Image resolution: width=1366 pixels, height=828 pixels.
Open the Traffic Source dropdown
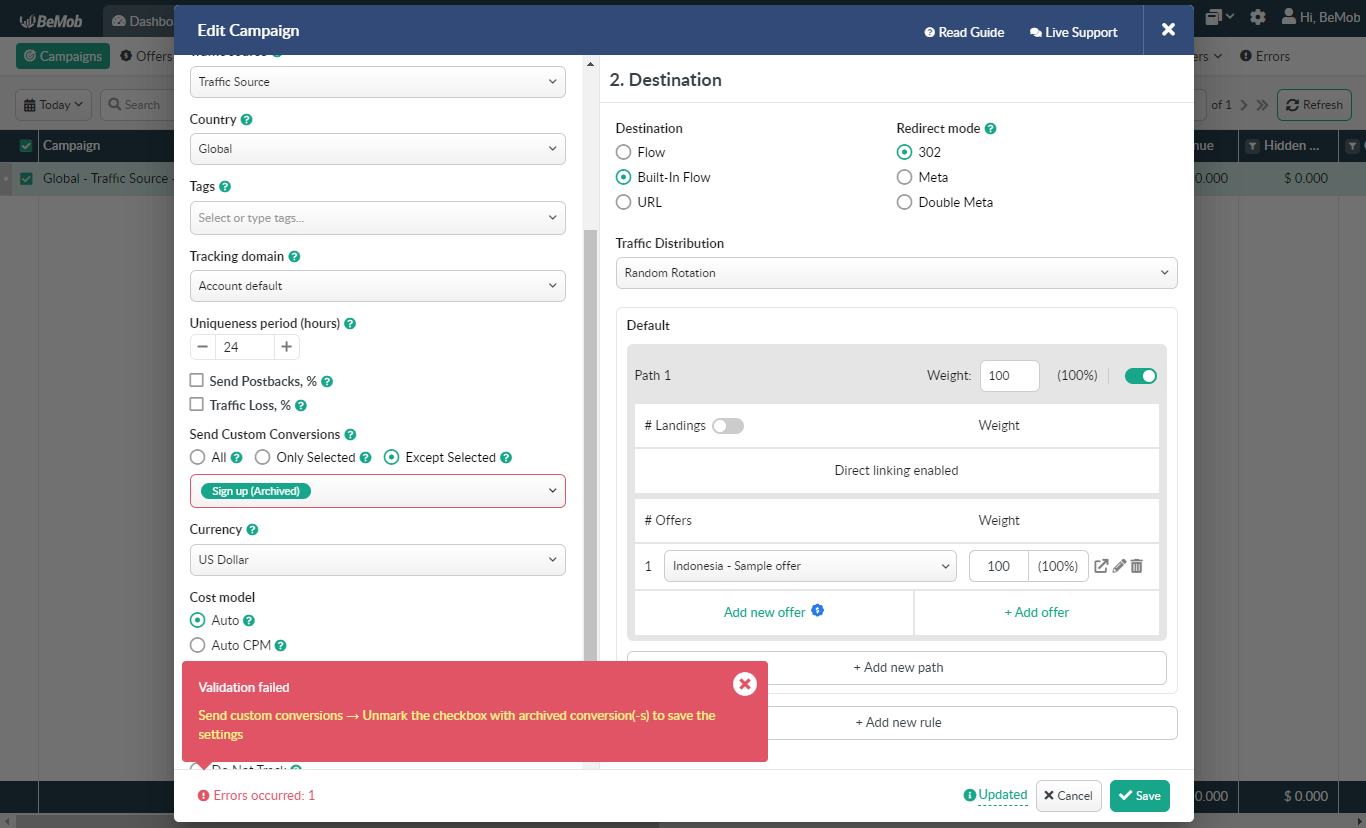tap(378, 82)
